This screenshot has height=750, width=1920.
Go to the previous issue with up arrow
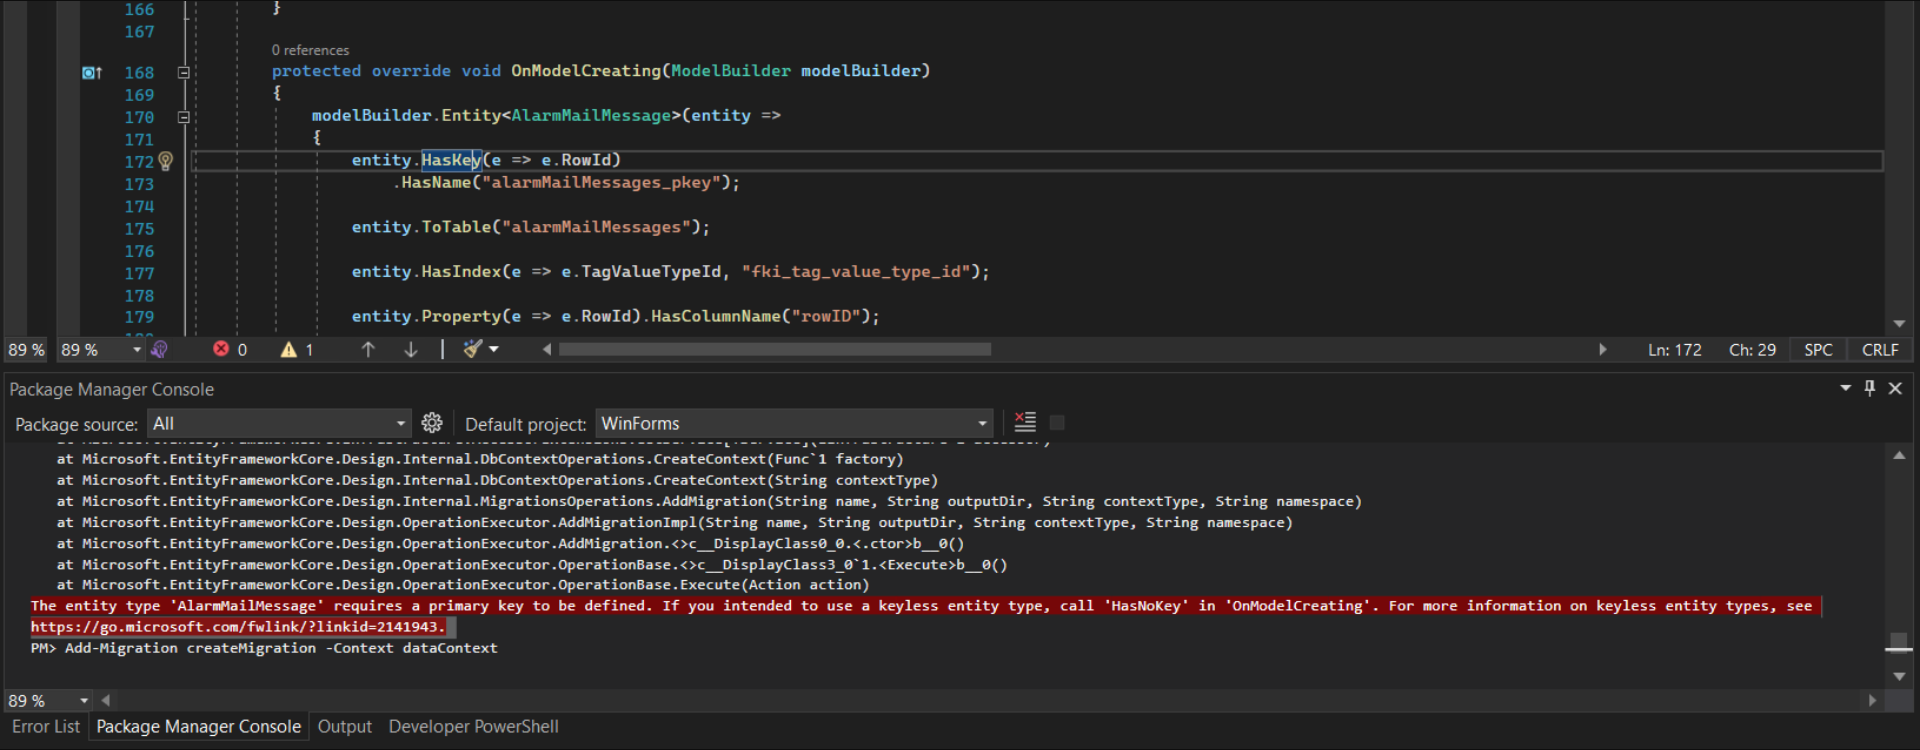(368, 350)
